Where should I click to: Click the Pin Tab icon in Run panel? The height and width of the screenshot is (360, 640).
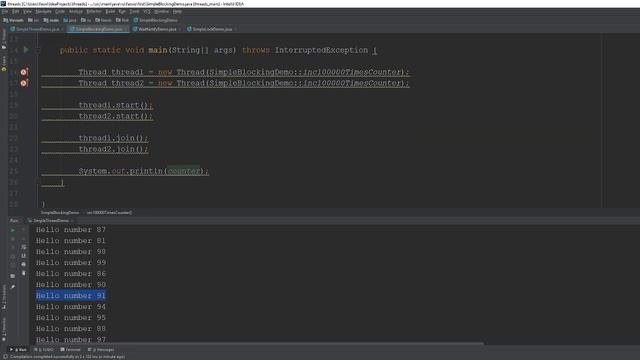tap(13, 287)
